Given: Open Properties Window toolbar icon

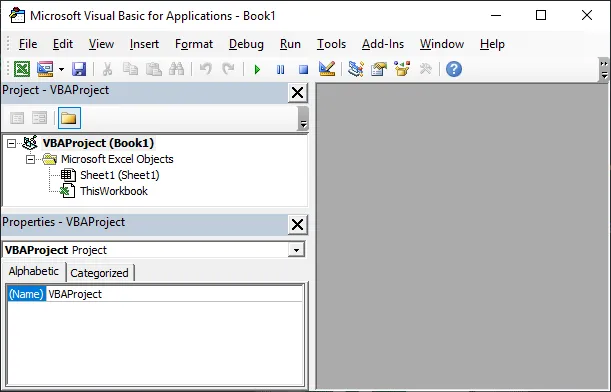Looking at the screenshot, I should click(x=379, y=69).
